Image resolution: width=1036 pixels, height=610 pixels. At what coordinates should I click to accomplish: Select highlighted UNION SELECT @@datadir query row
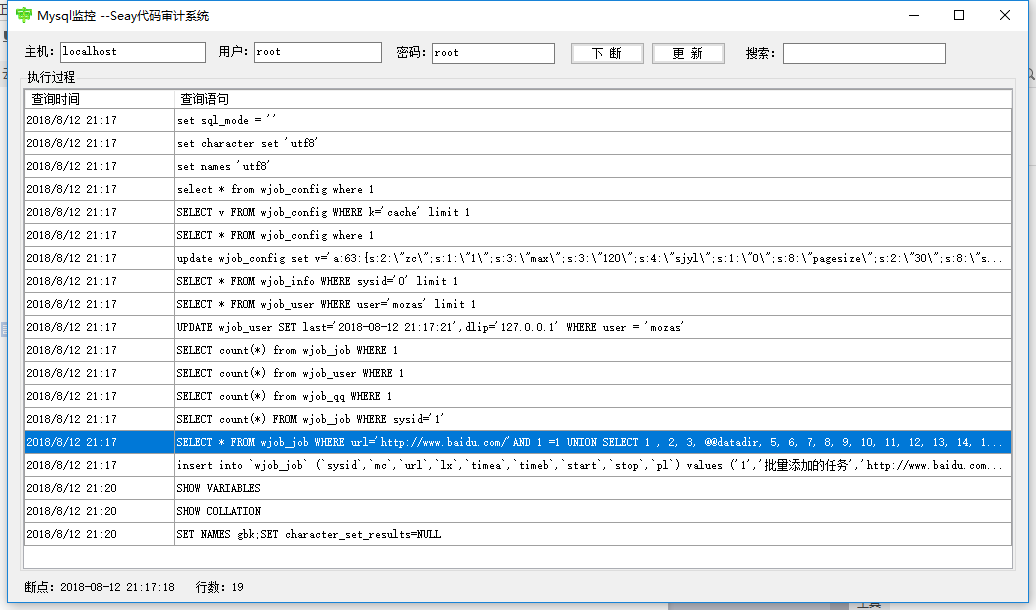coord(518,442)
